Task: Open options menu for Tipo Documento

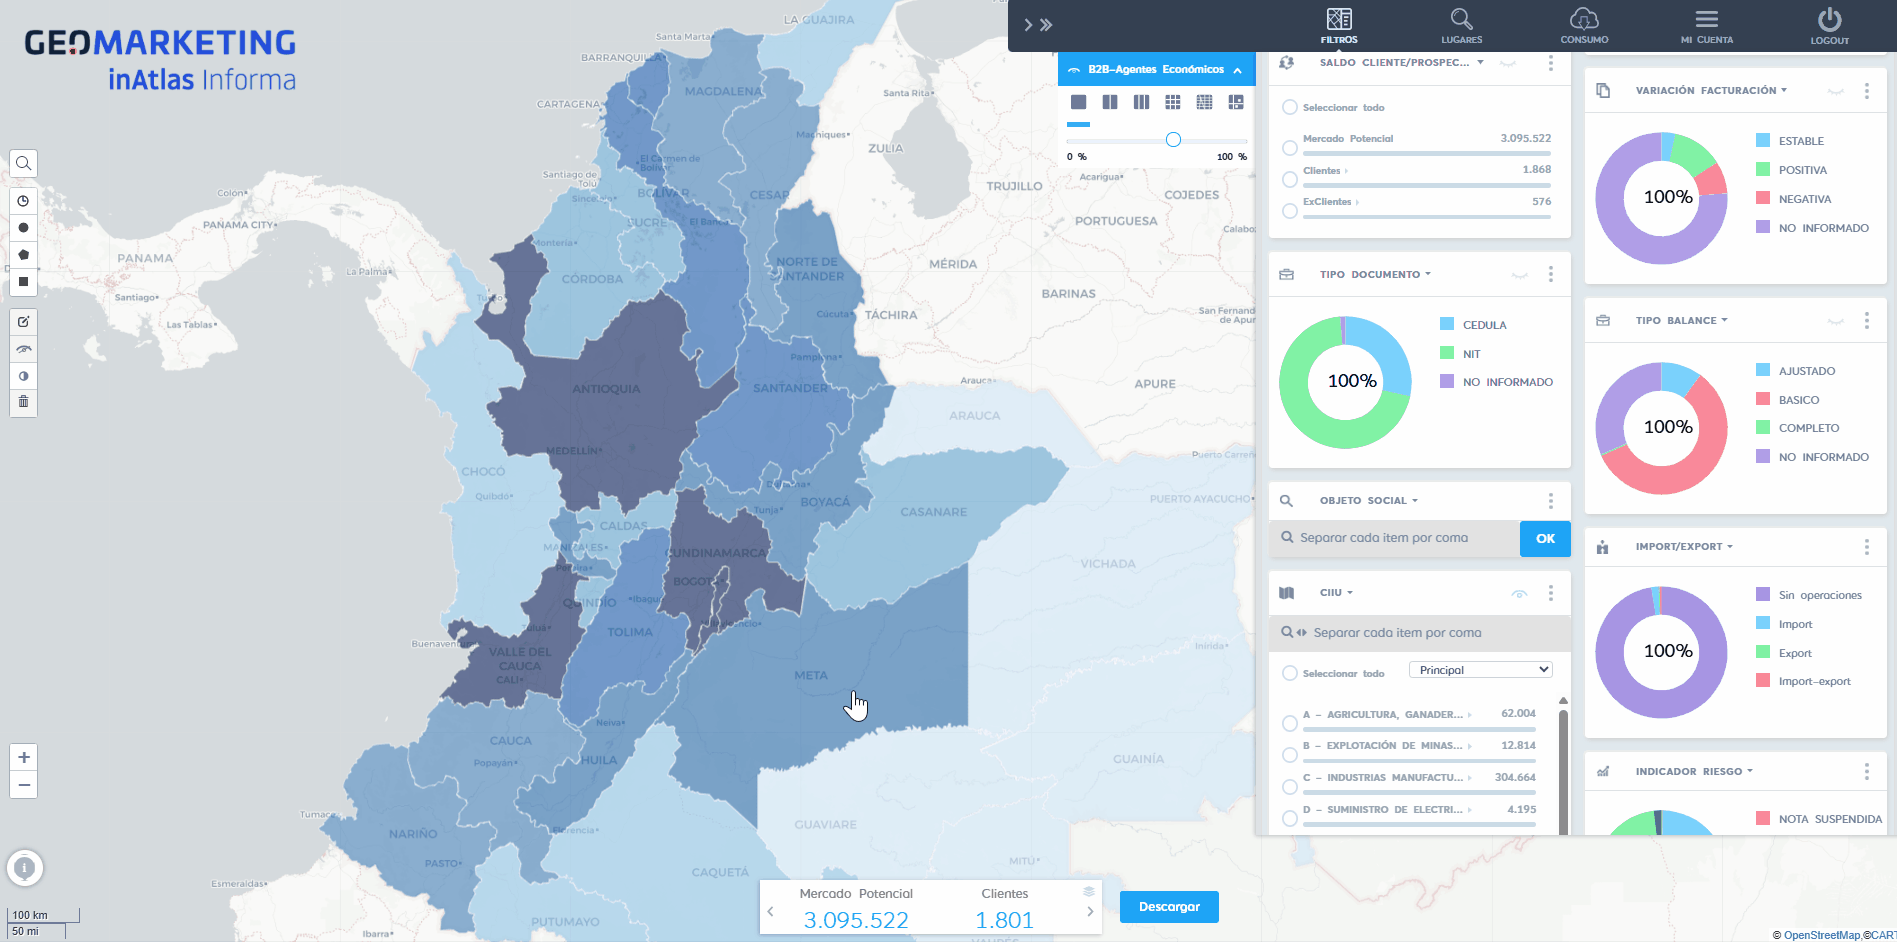Action: pos(1550,274)
